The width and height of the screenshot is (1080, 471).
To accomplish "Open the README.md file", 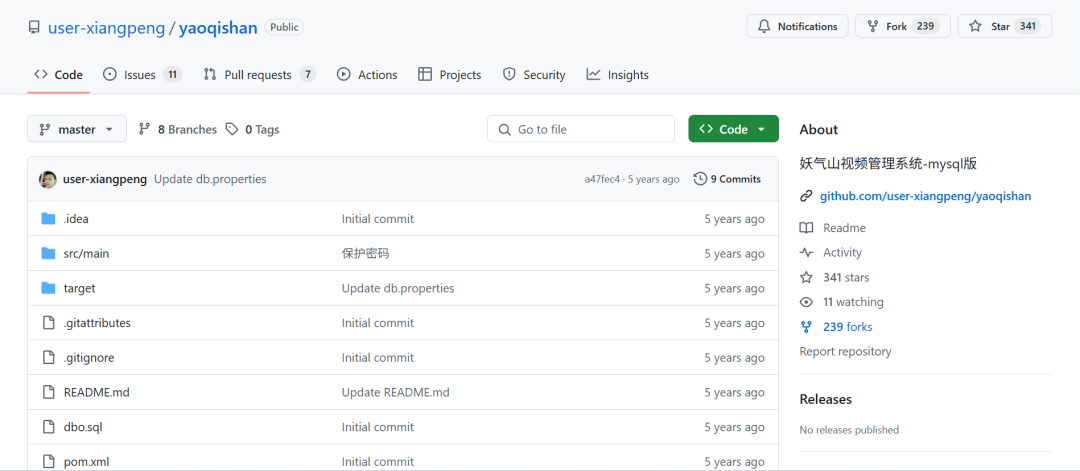I will pos(96,392).
